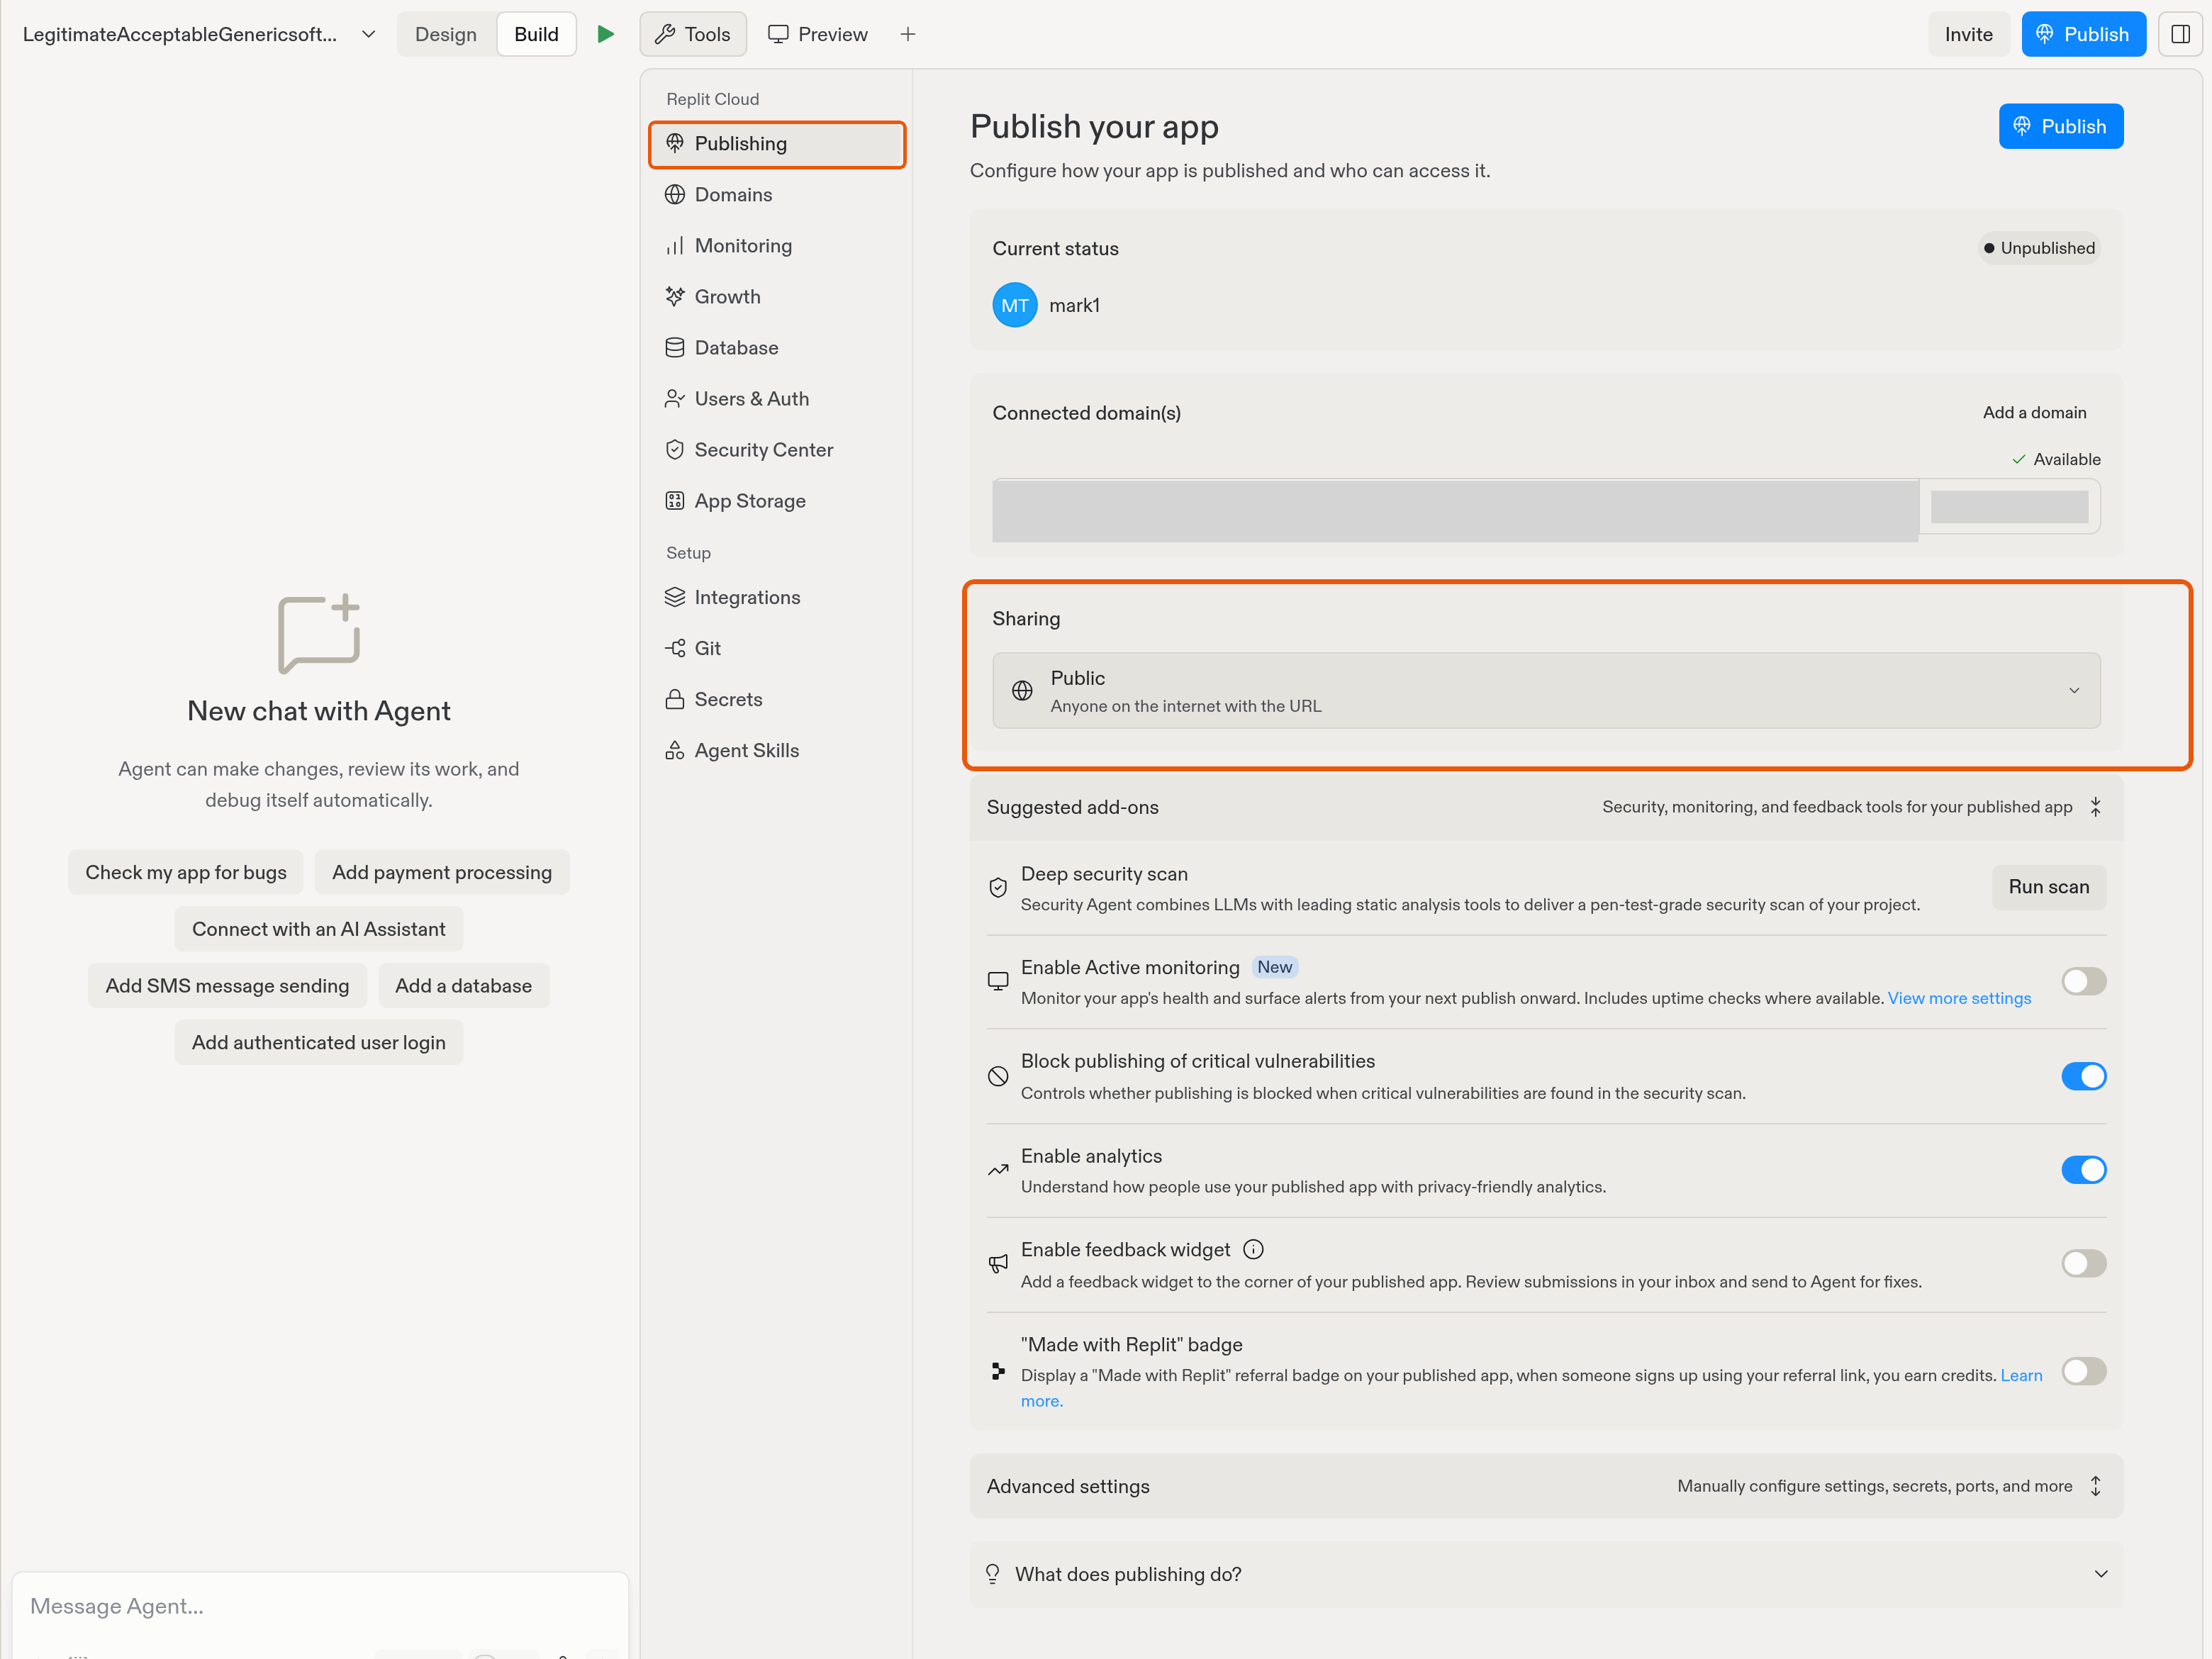Open App Storage
This screenshot has height=1659, width=2212.
point(777,501)
